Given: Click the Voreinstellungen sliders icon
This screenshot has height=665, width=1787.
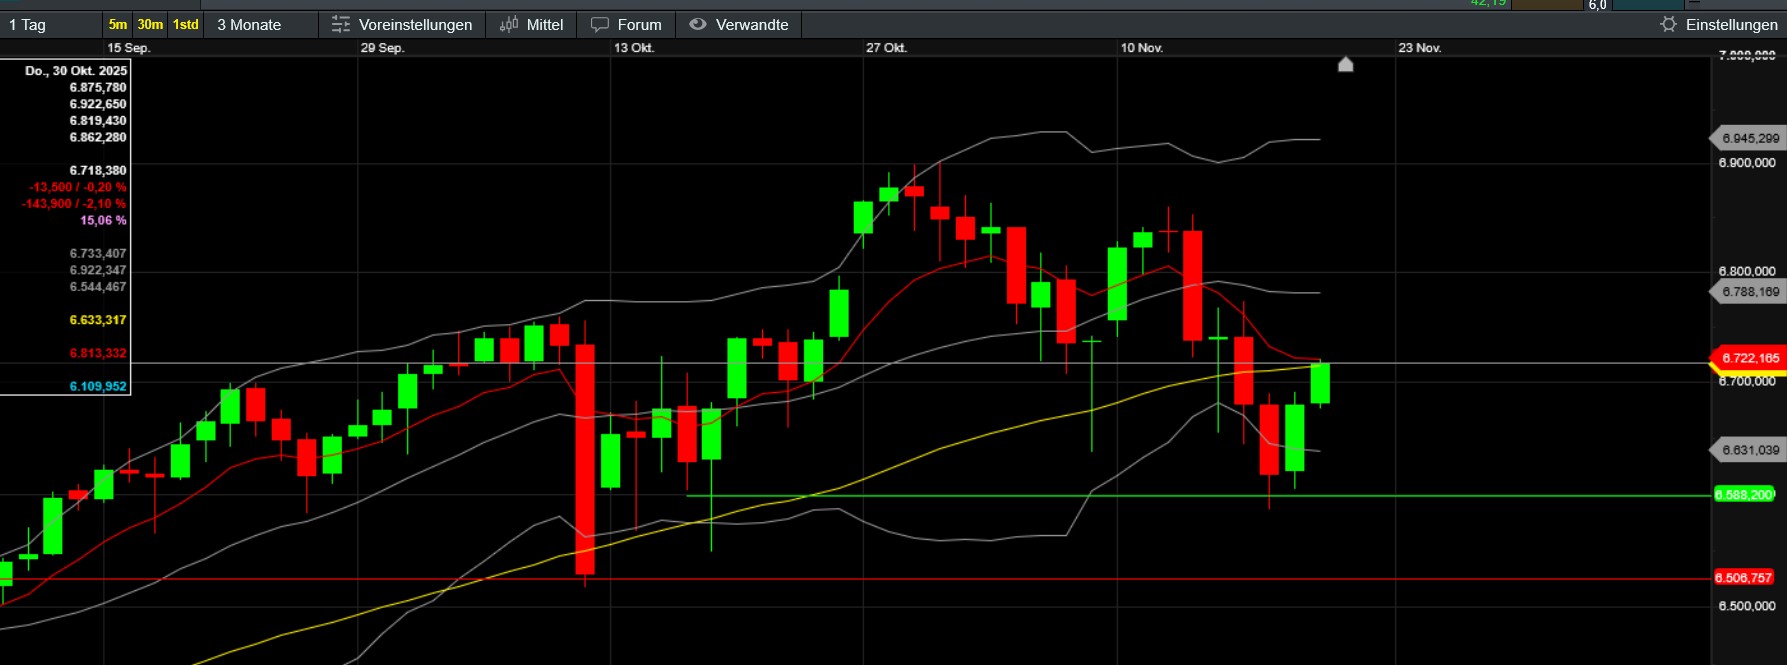Looking at the screenshot, I should pyautogui.click(x=341, y=24).
